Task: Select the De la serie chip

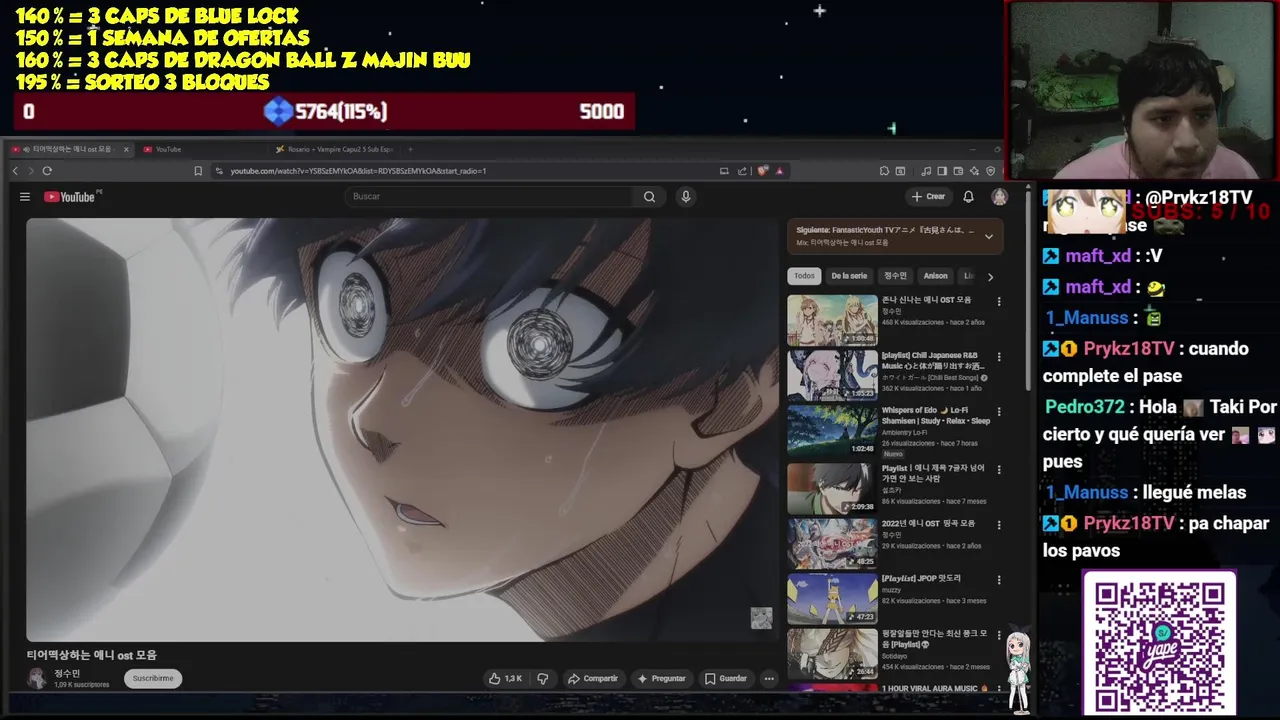Action: [849, 276]
